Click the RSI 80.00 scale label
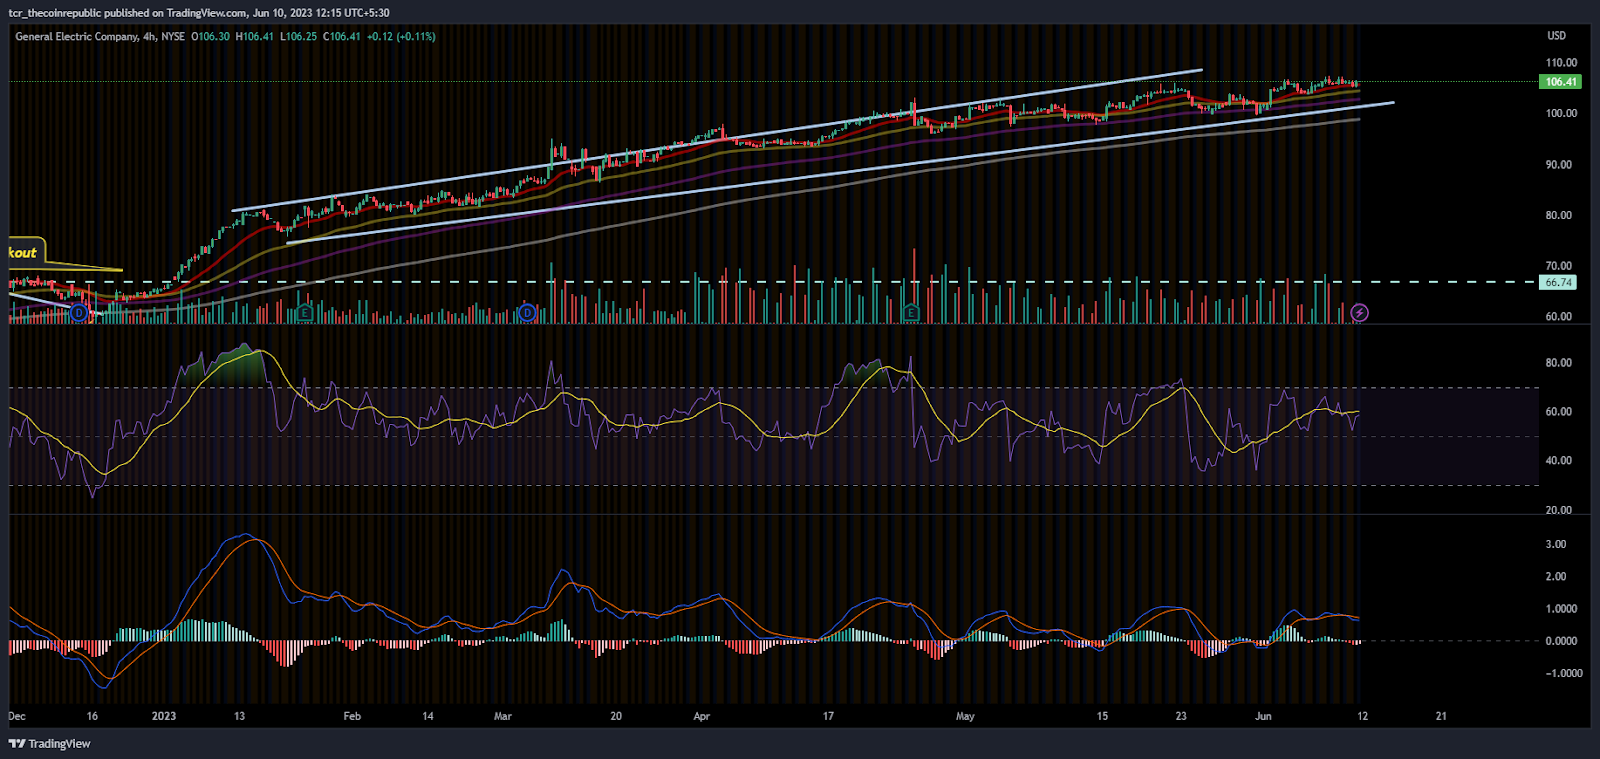The image size is (1600, 759). tap(1558, 362)
